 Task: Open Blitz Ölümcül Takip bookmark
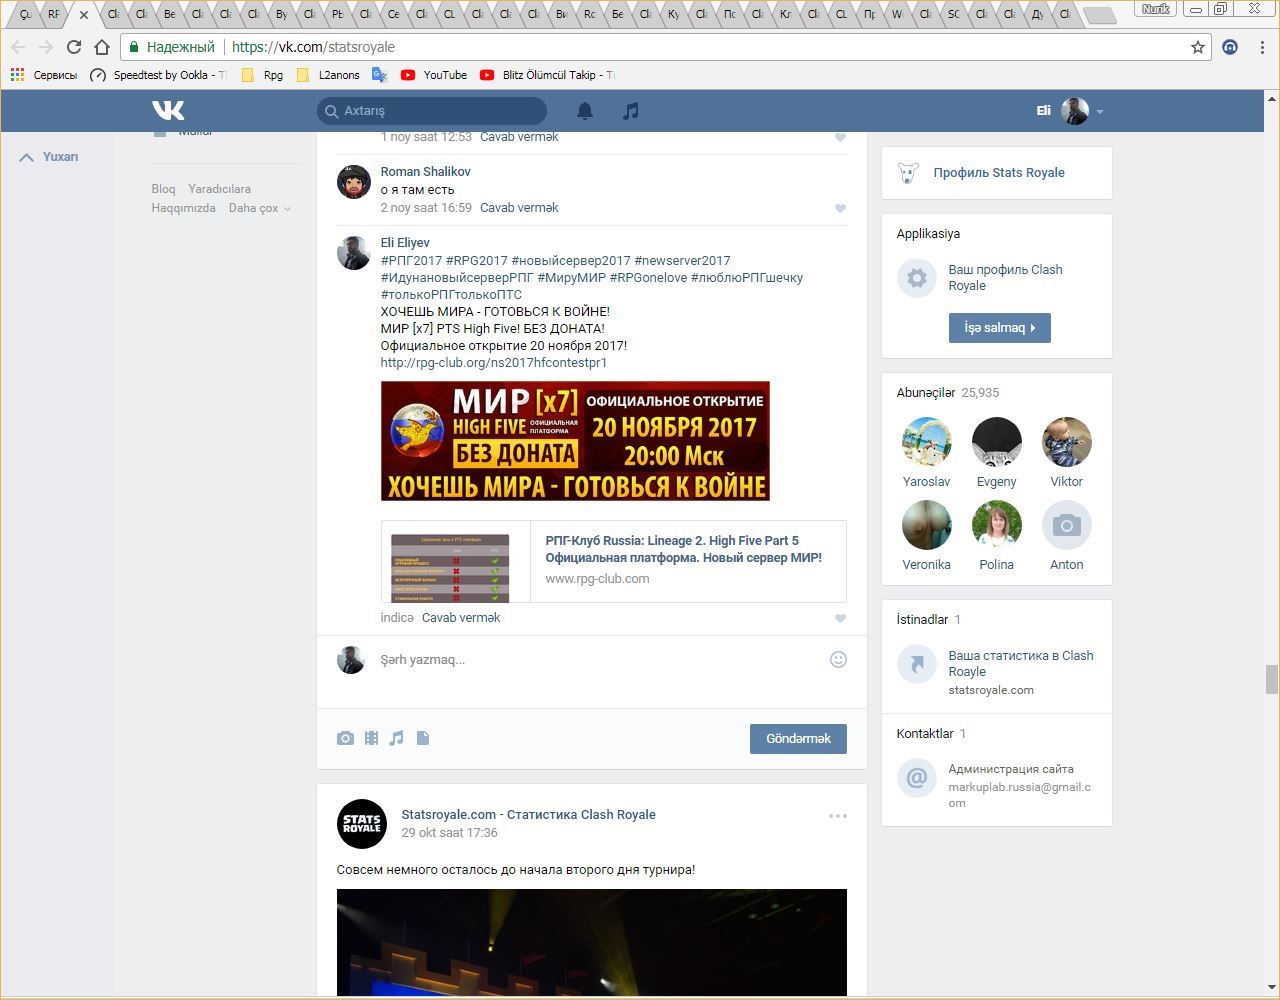click(x=547, y=75)
